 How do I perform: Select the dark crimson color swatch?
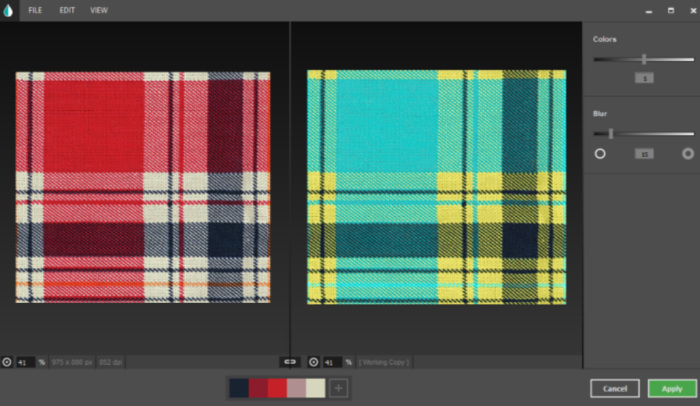click(258, 388)
